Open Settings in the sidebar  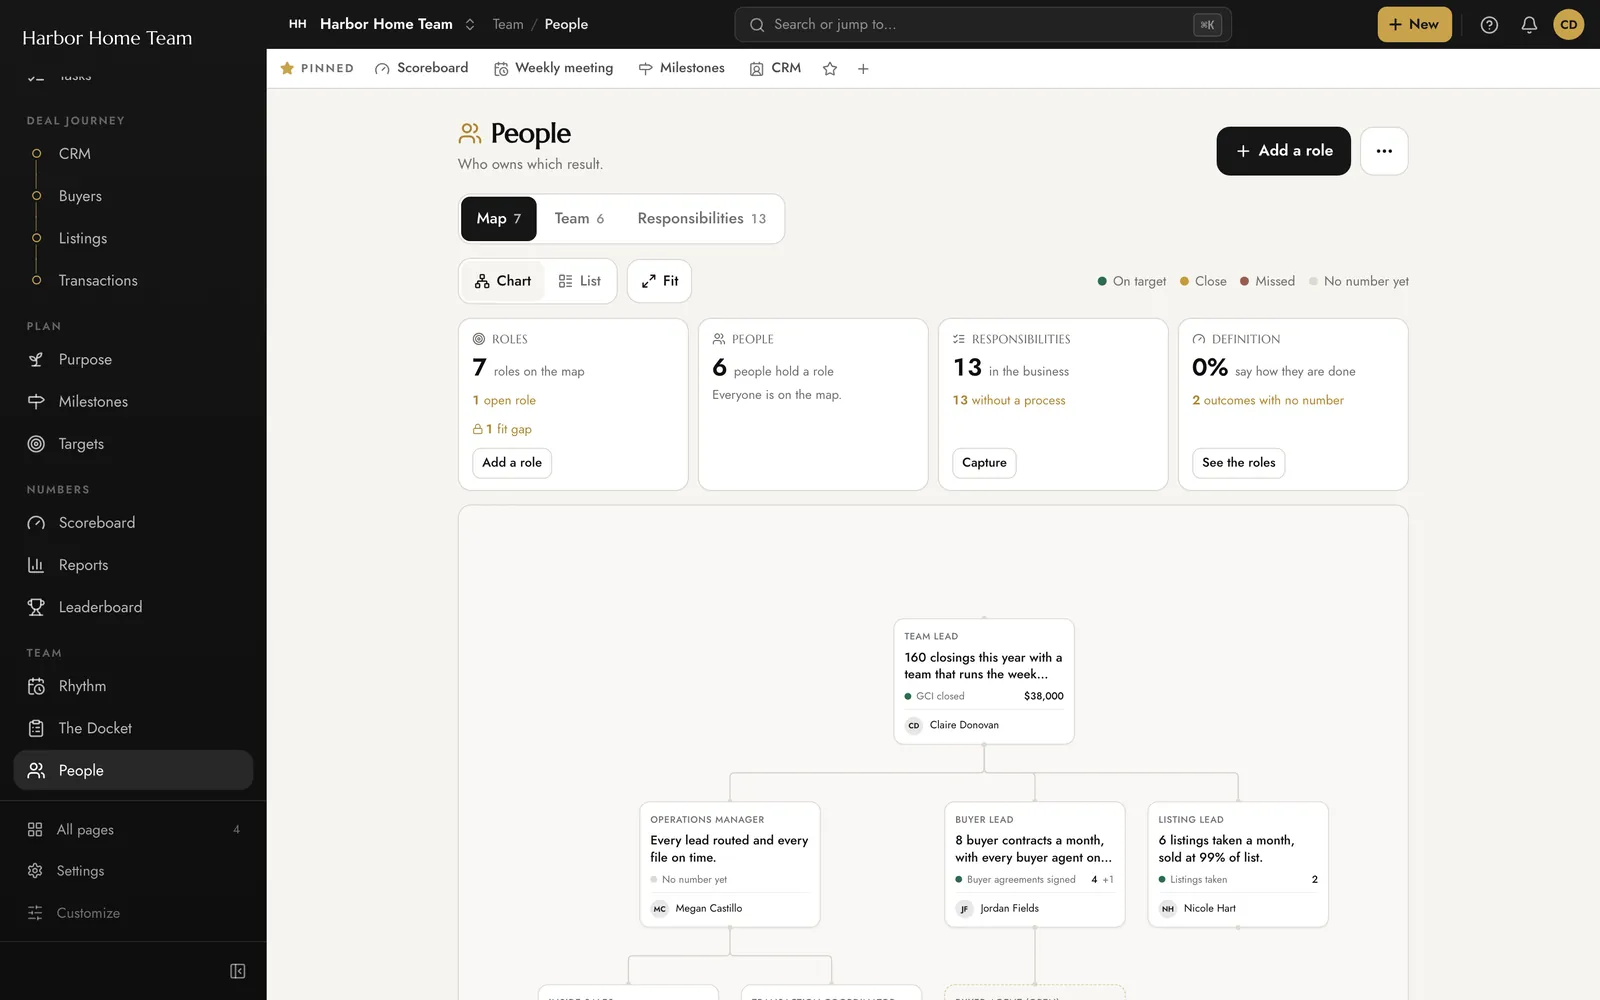pyautogui.click(x=133, y=871)
